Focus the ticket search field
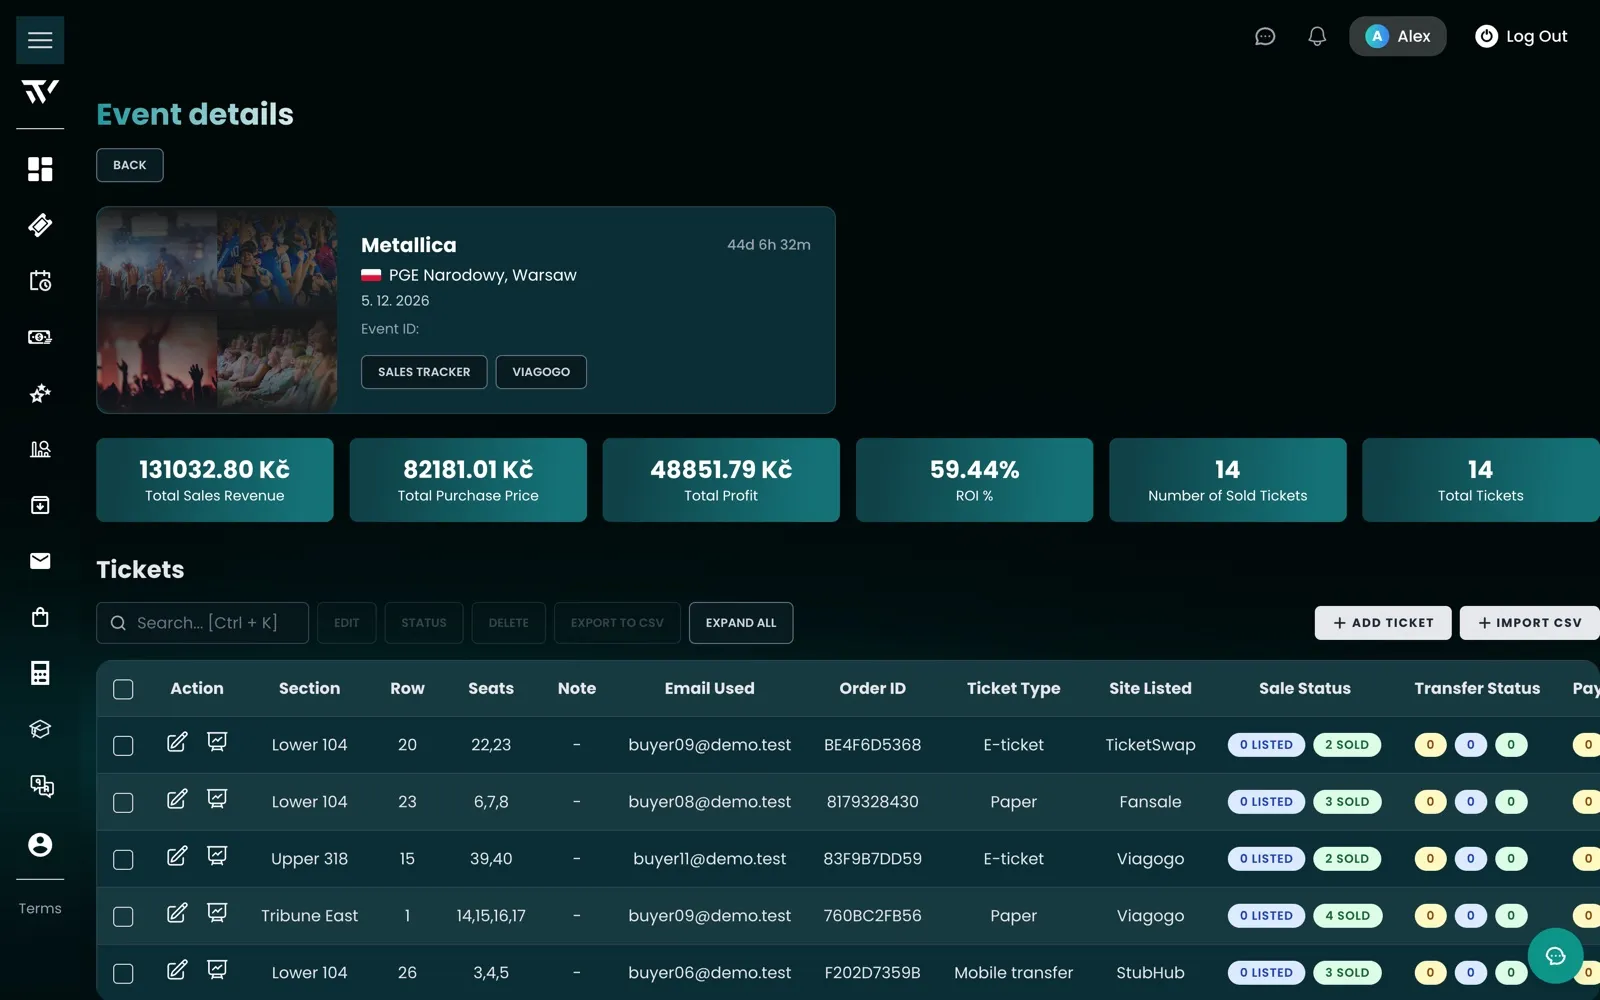This screenshot has width=1600, height=1000. point(202,623)
